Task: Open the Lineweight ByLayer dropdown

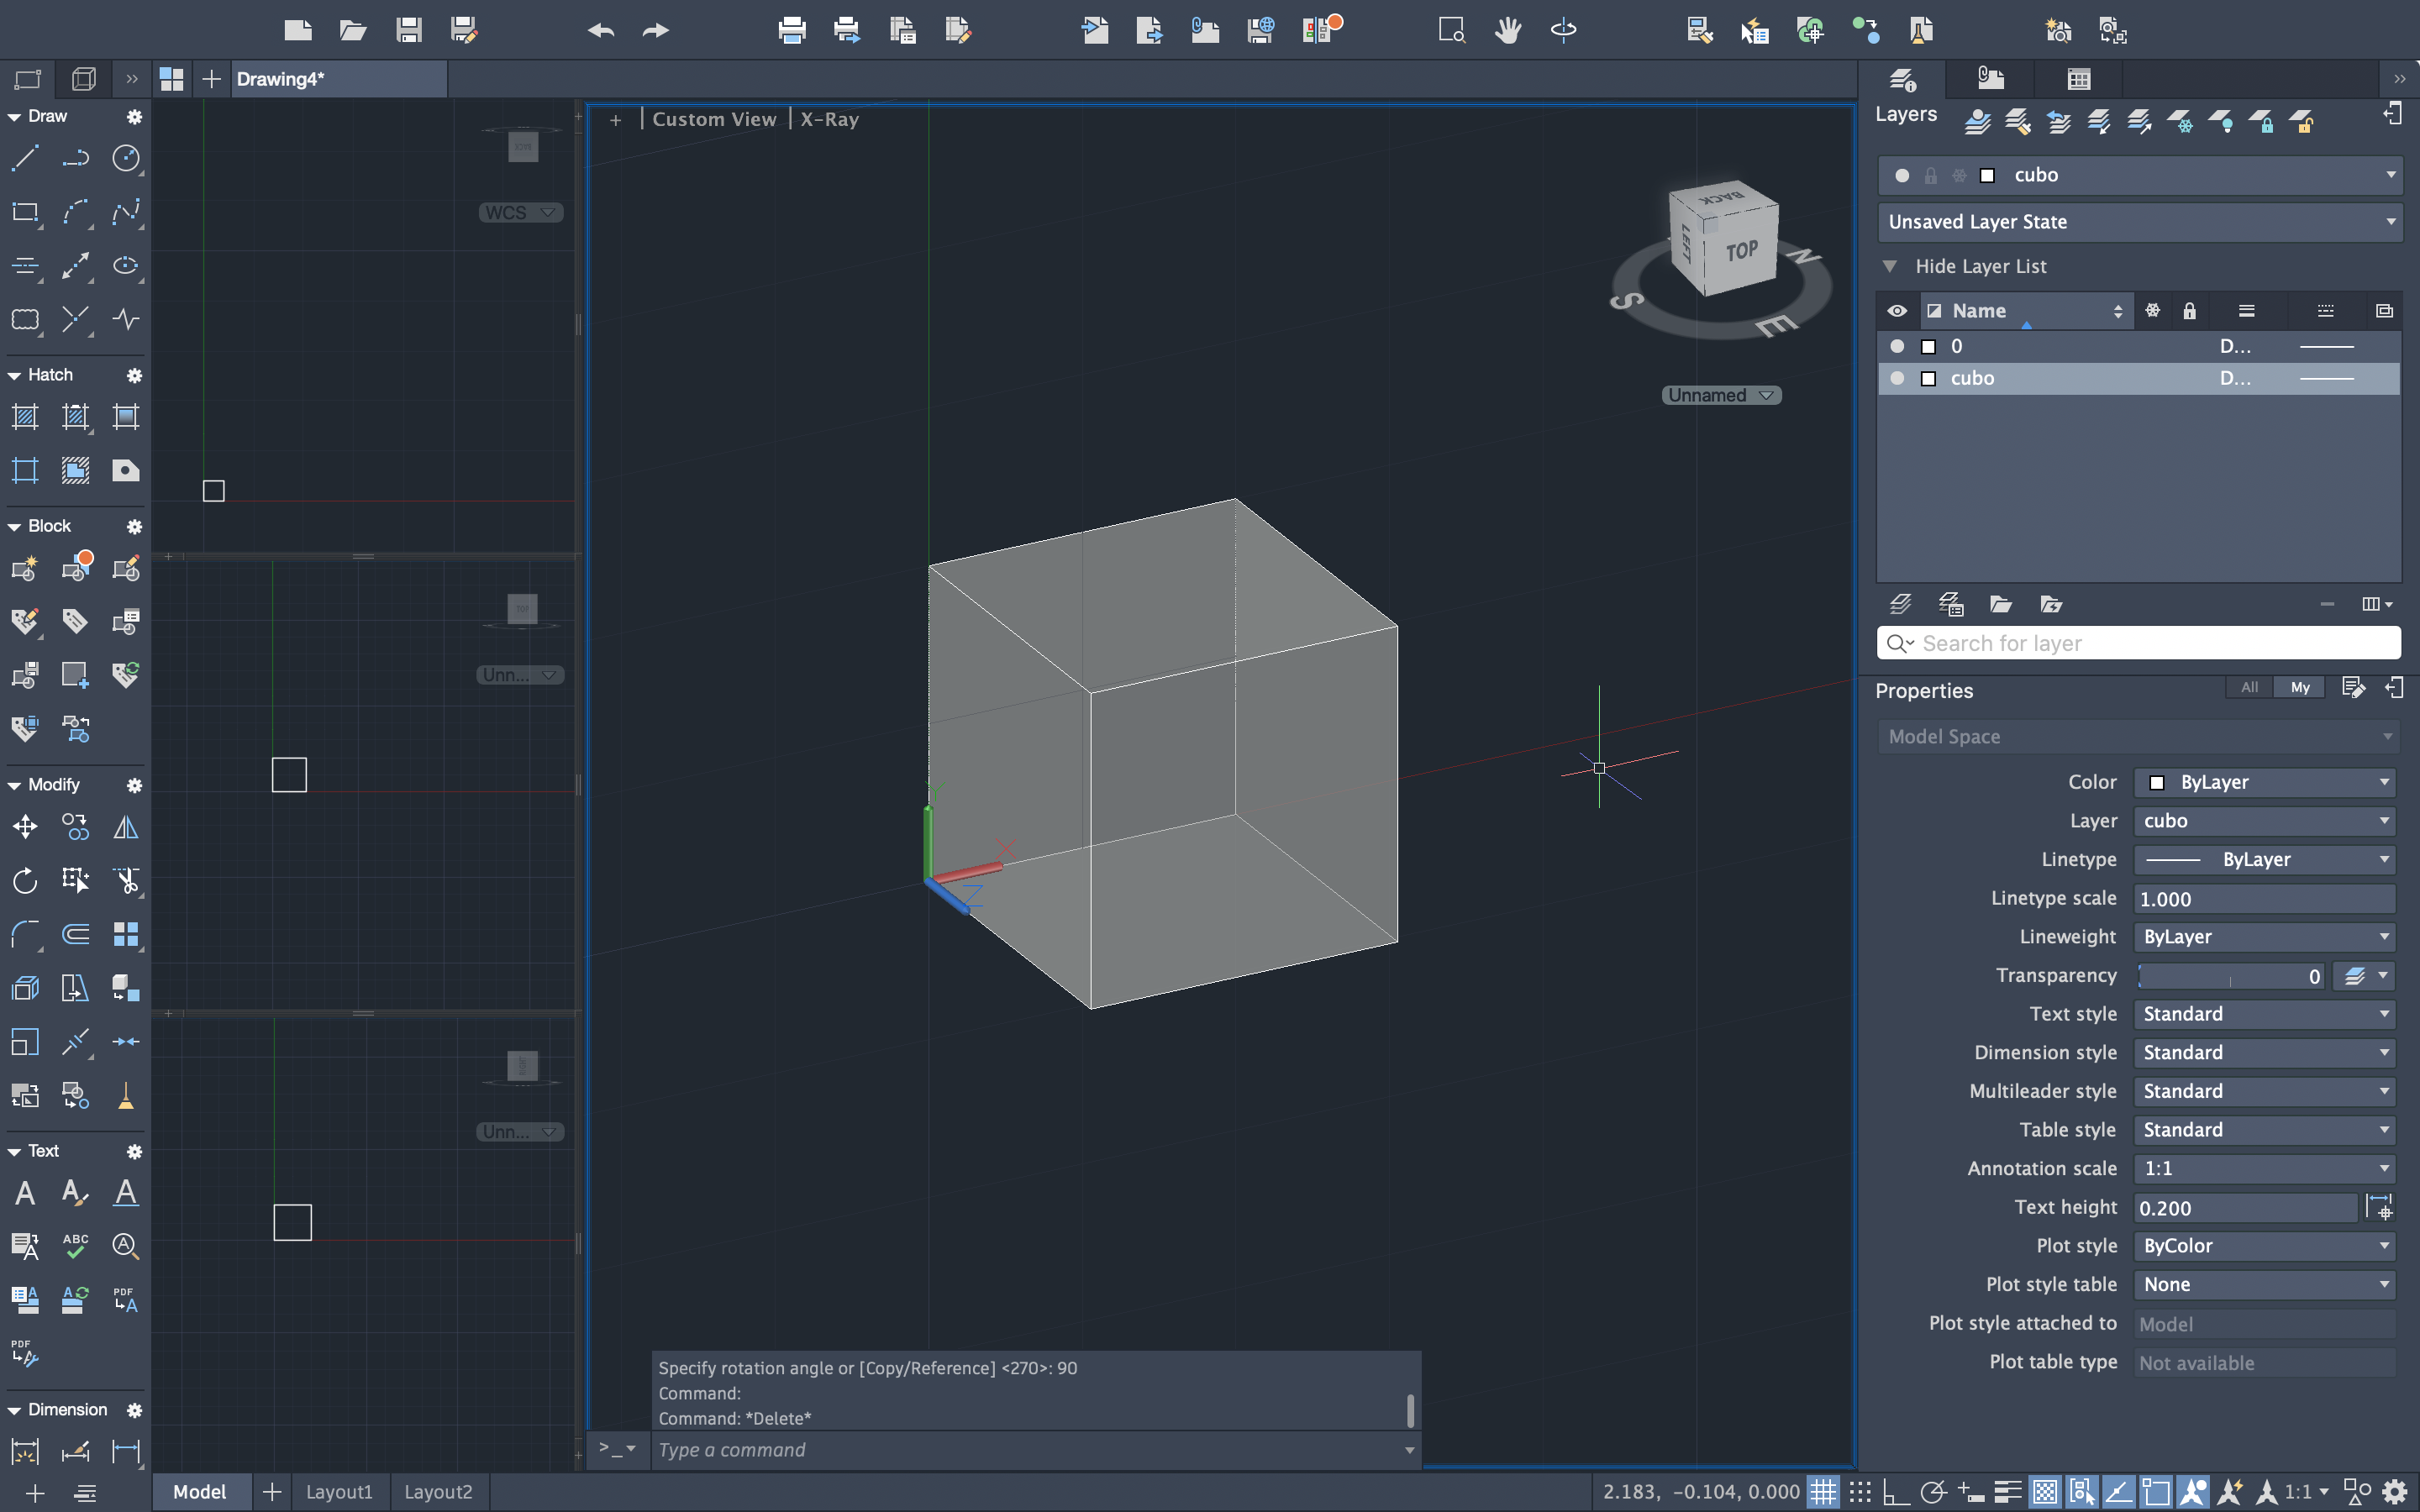Action: (x=2265, y=937)
